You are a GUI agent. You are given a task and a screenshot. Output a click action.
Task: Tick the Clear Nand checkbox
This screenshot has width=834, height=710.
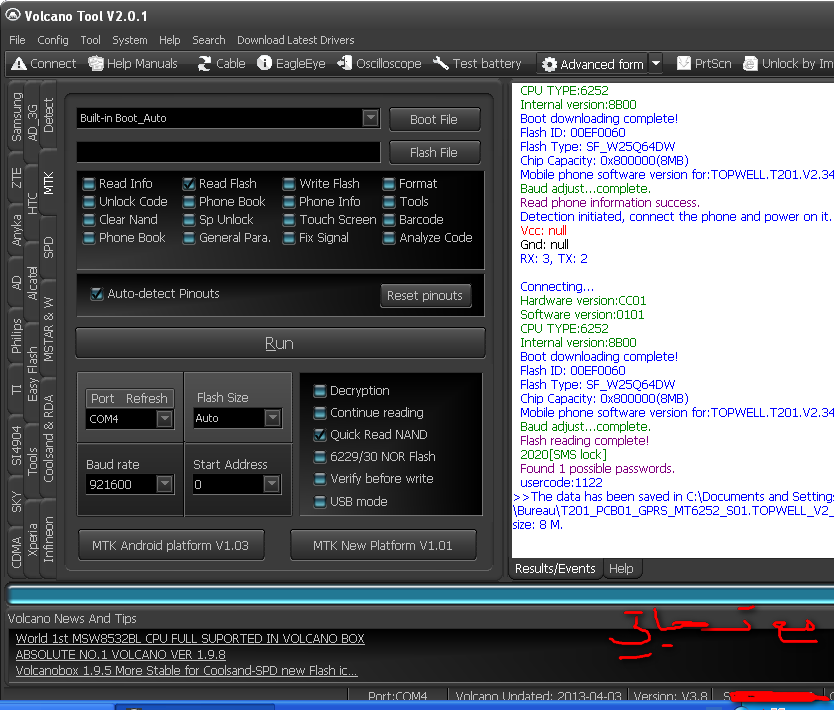pos(89,220)
